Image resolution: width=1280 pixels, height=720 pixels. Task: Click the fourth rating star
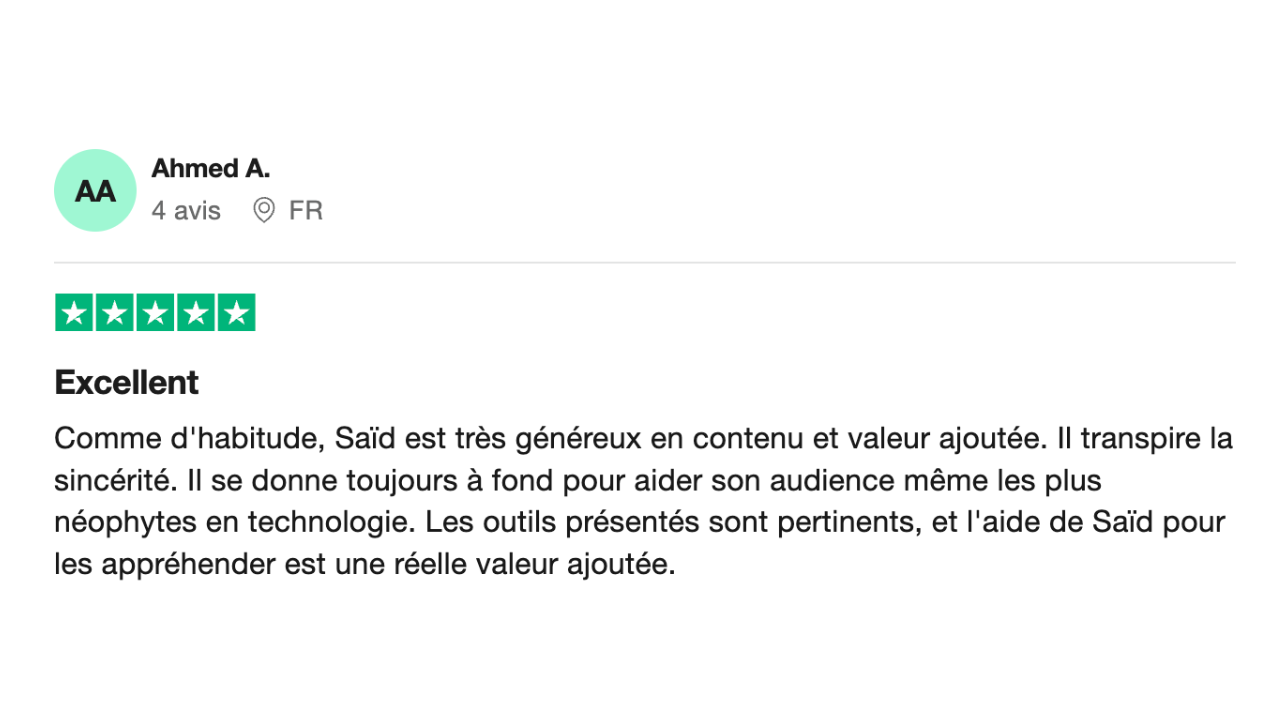click(196, 313)
